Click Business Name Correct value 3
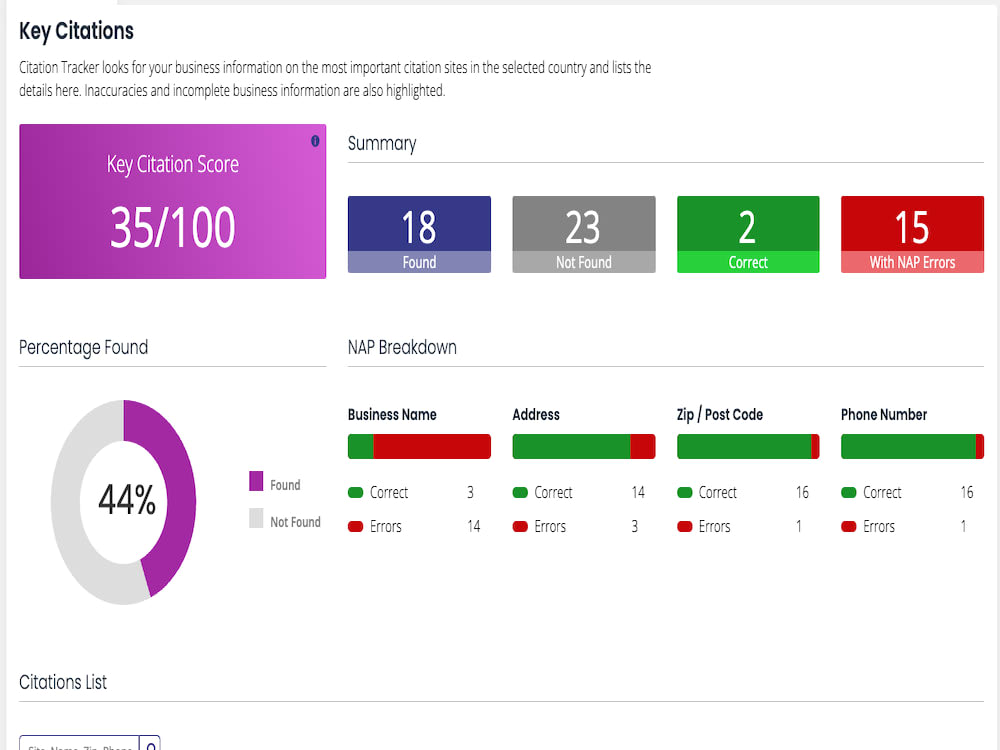The height and width of the screenshot is (750, 1000). pos(471,492)
